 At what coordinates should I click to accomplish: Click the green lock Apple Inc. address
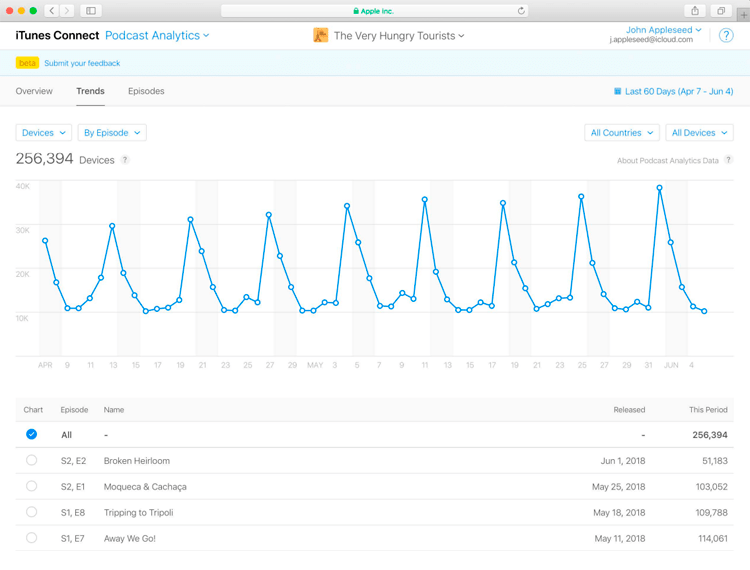(374, 11)
